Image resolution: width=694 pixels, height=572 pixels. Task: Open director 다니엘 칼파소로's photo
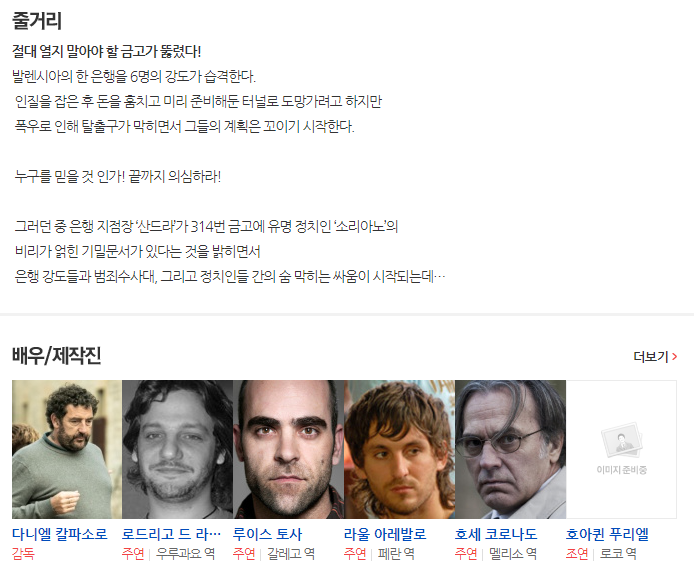click(67, 449)
